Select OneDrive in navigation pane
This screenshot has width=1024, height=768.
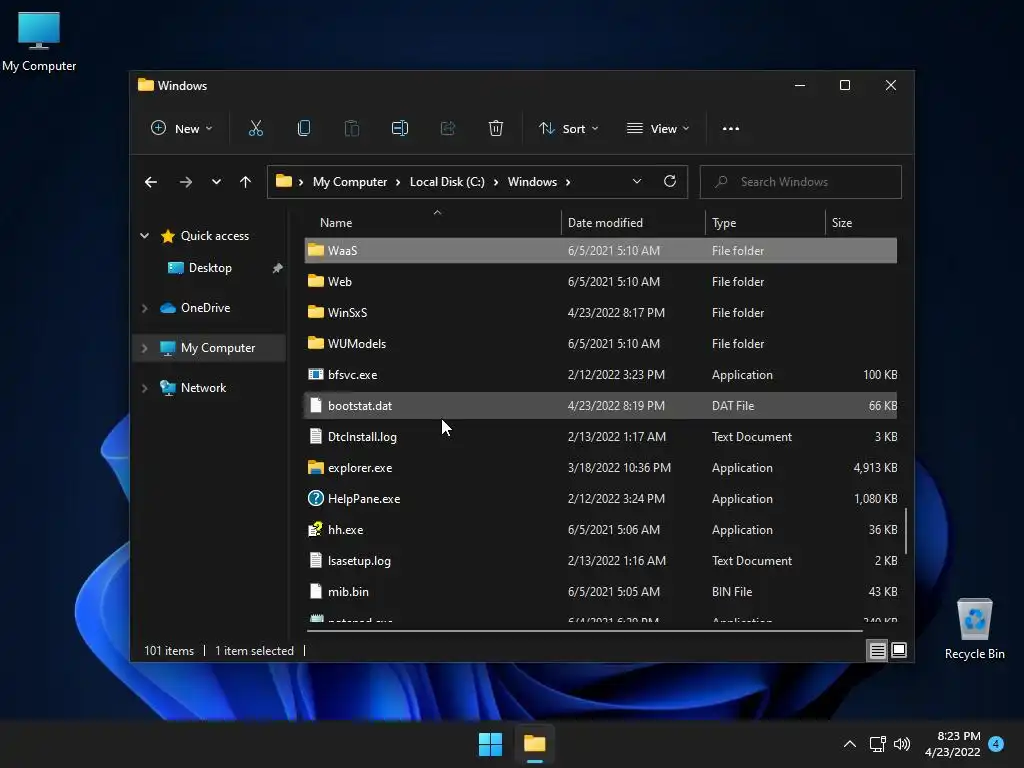pos(205,308)
